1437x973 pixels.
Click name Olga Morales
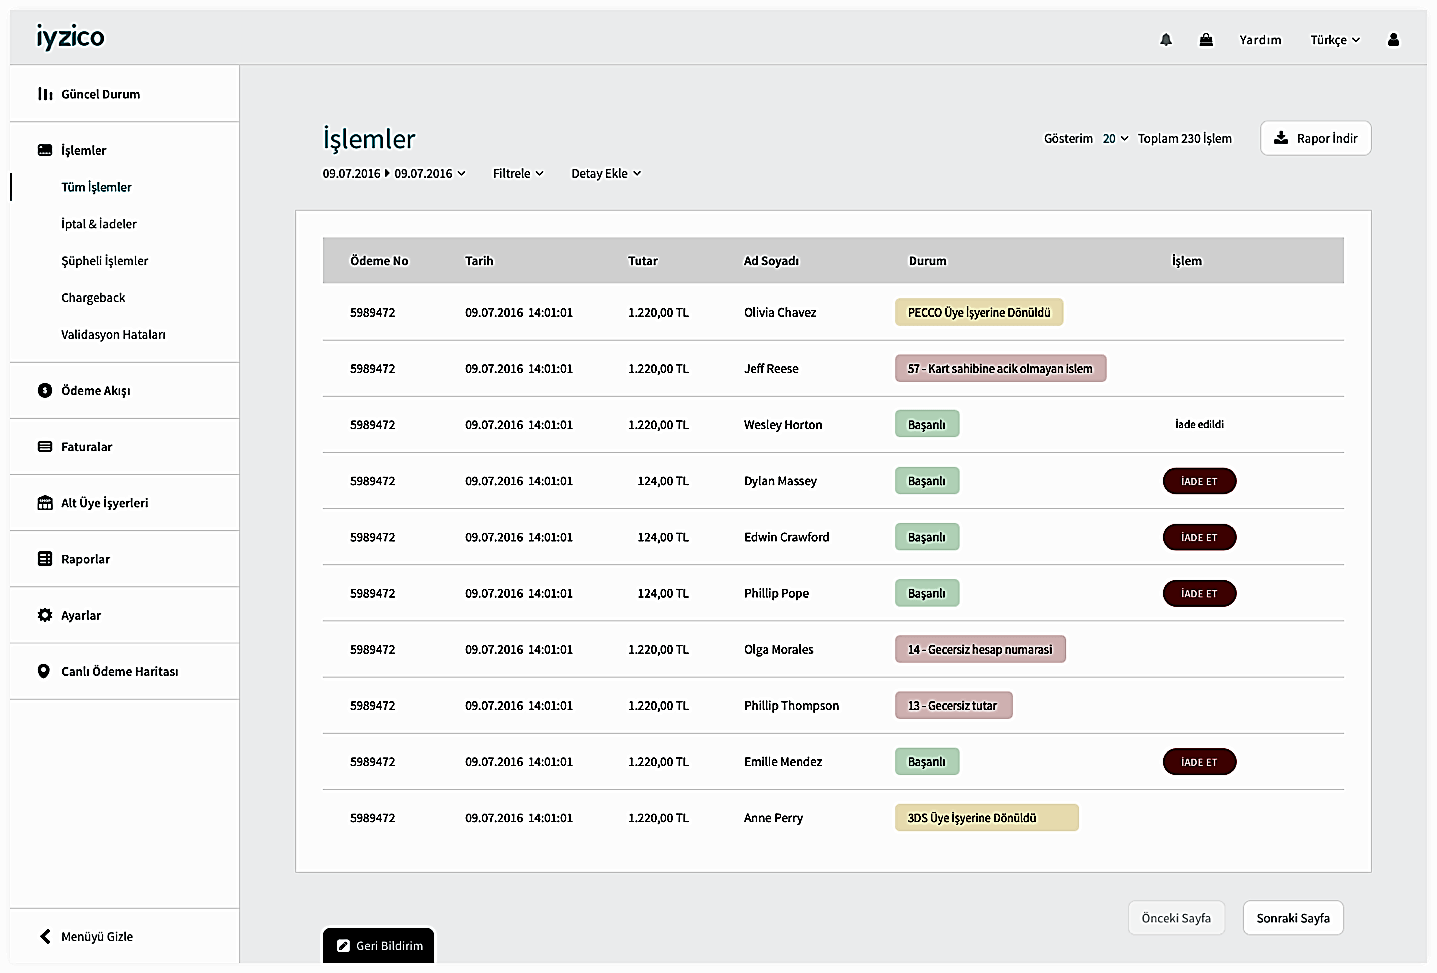point(778,650)
